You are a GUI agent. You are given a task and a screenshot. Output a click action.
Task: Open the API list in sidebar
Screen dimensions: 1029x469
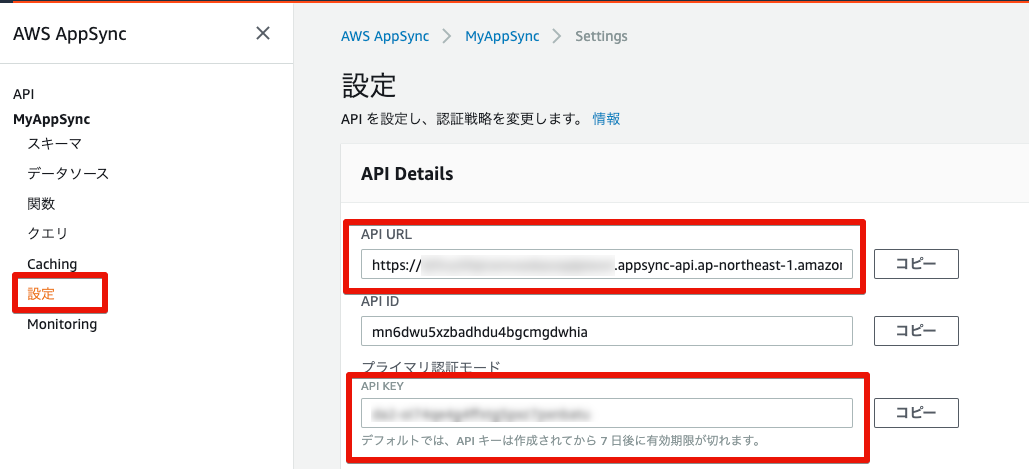[23, 94]
